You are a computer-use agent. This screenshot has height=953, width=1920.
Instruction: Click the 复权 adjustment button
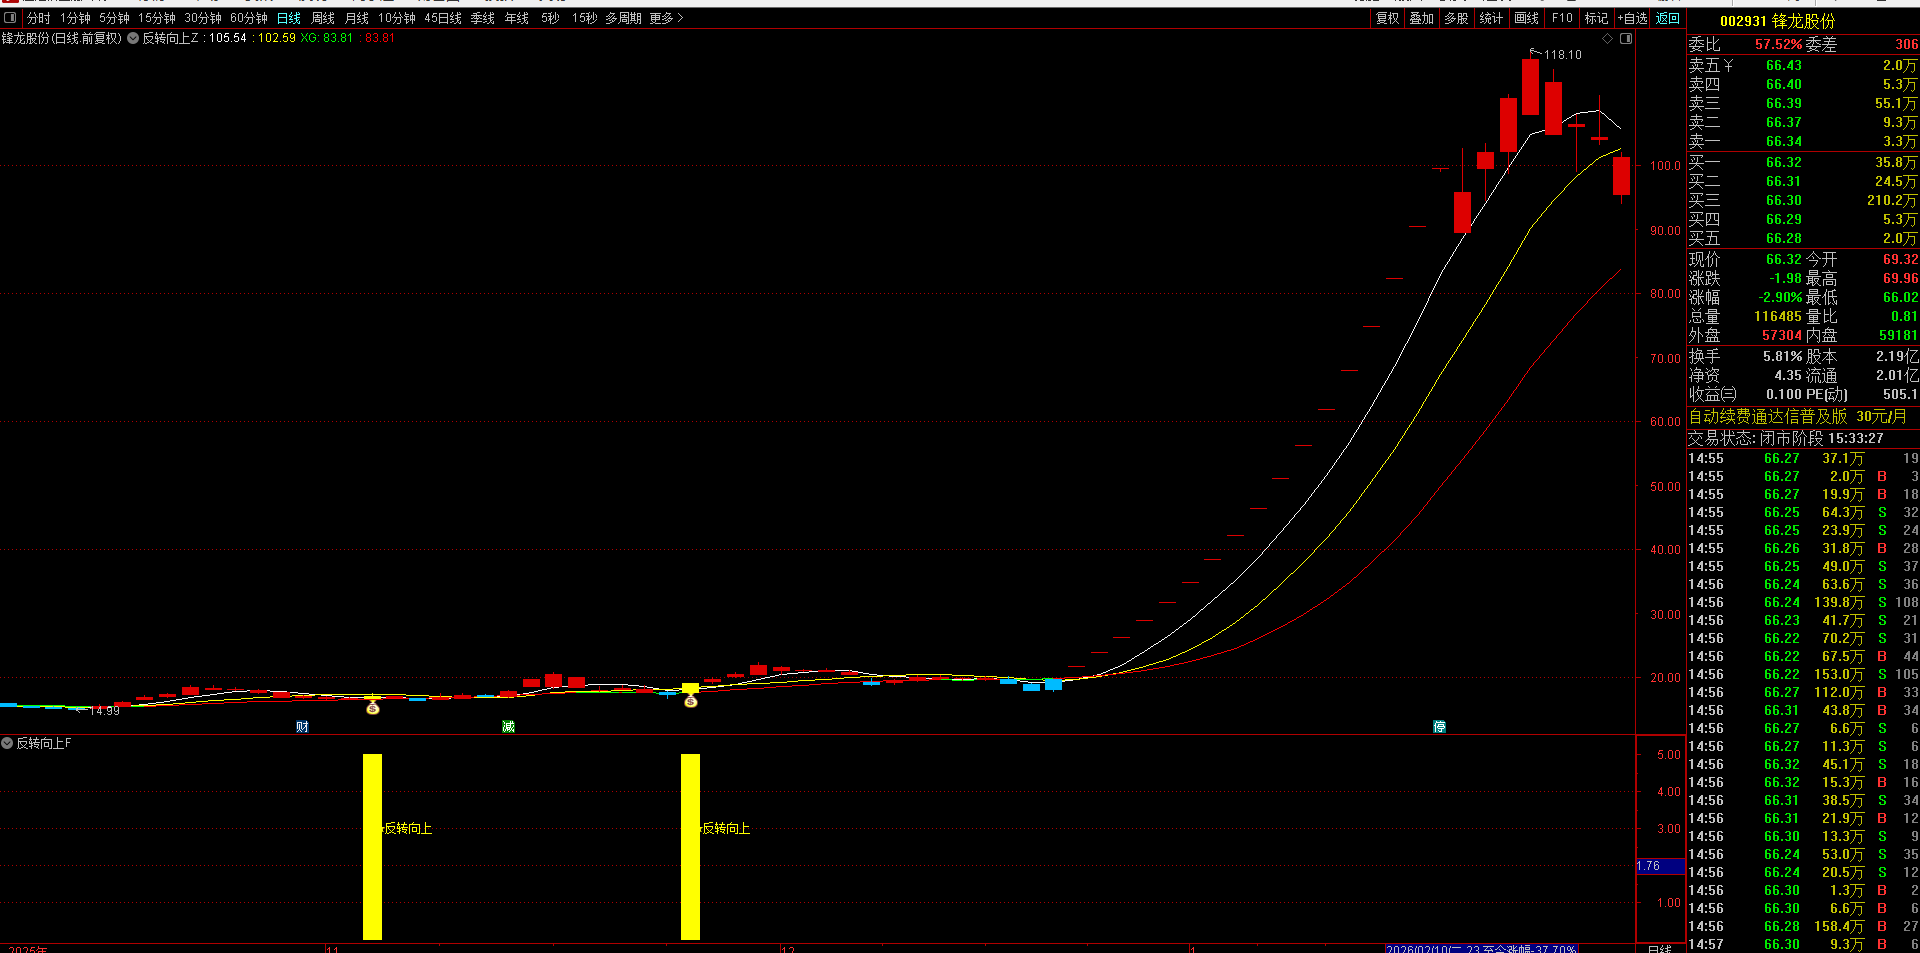[1388, 18]
